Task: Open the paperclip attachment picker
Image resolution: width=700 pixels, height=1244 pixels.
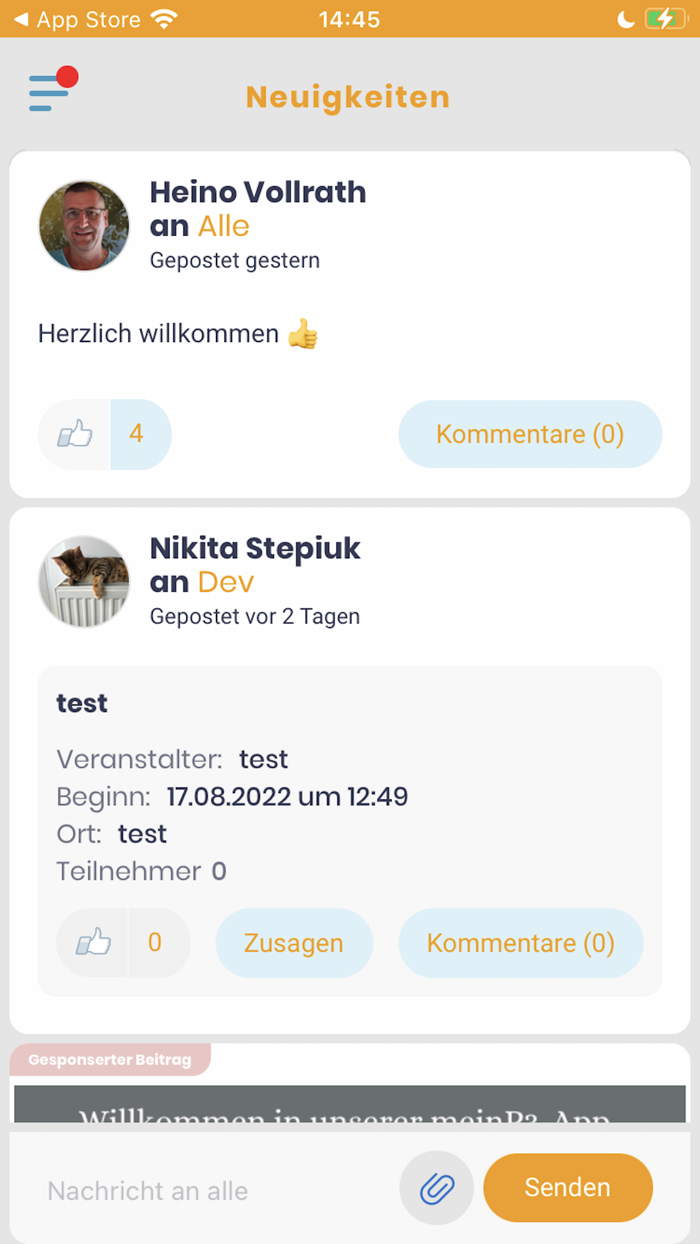Action: pyautogui.click(x=436, y=1188)
